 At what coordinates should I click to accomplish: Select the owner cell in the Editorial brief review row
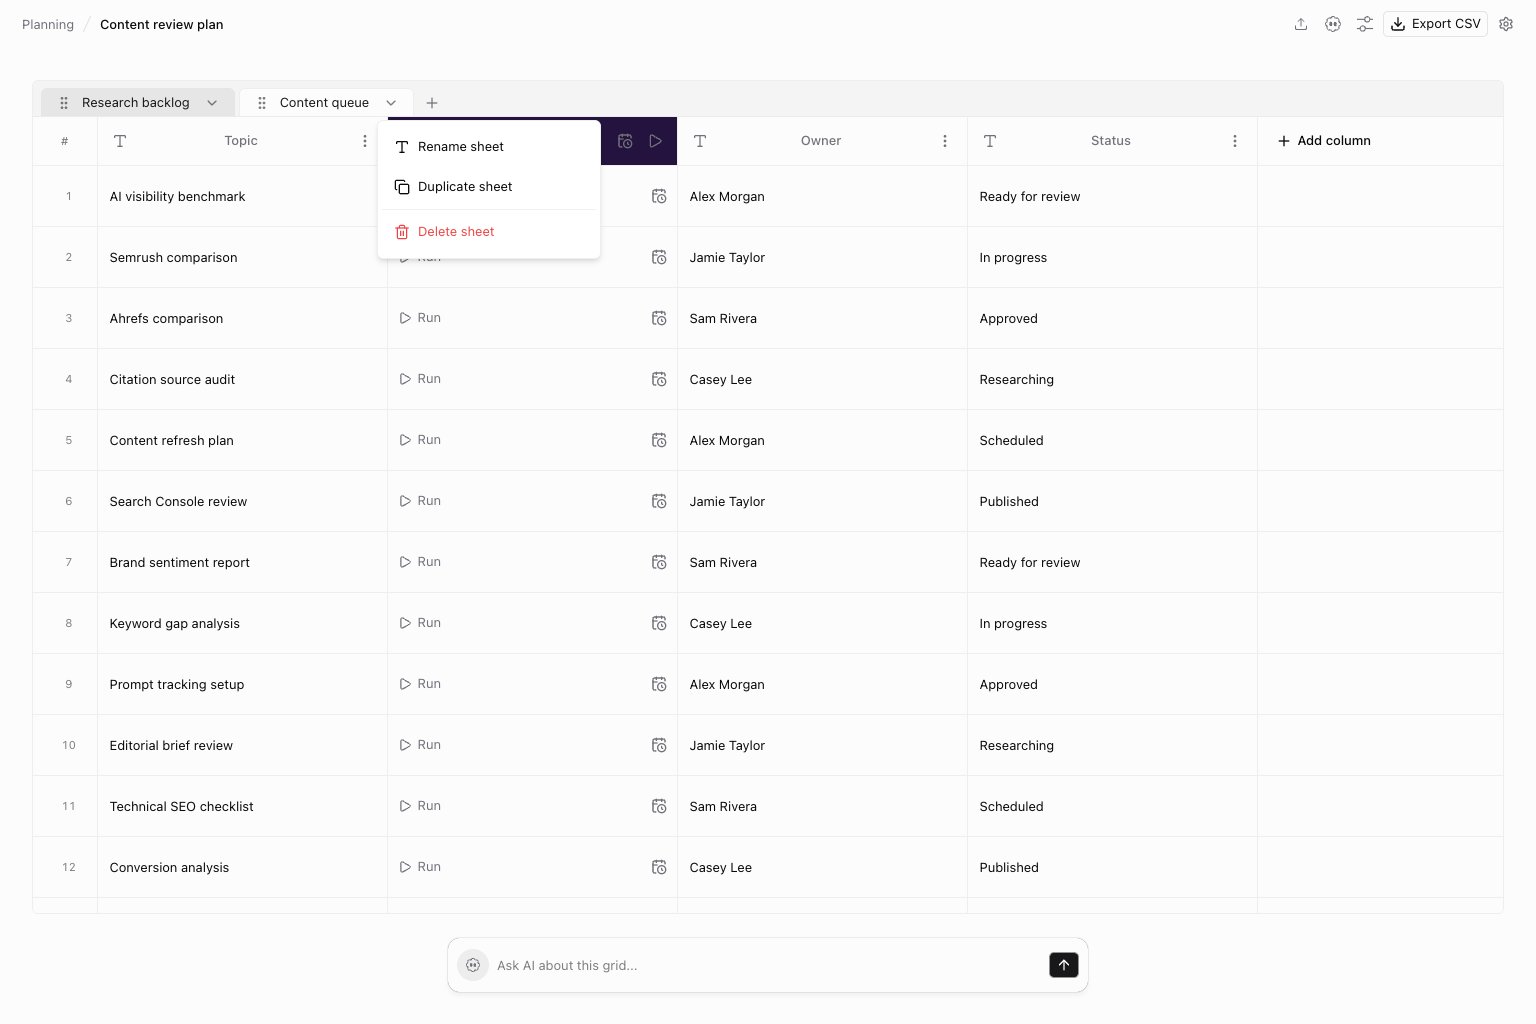tap(822, 746)
